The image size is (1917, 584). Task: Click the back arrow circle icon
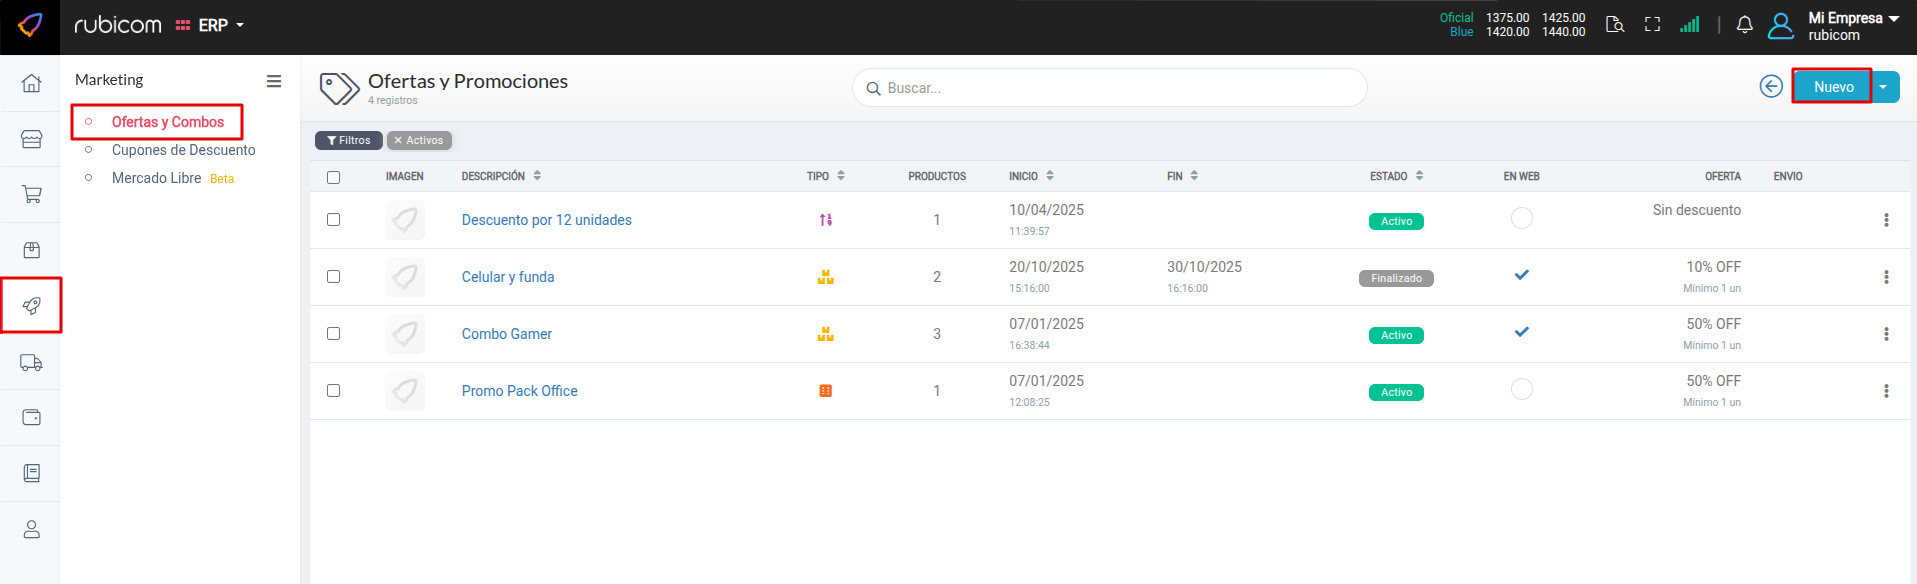(x=1771, y=87)
